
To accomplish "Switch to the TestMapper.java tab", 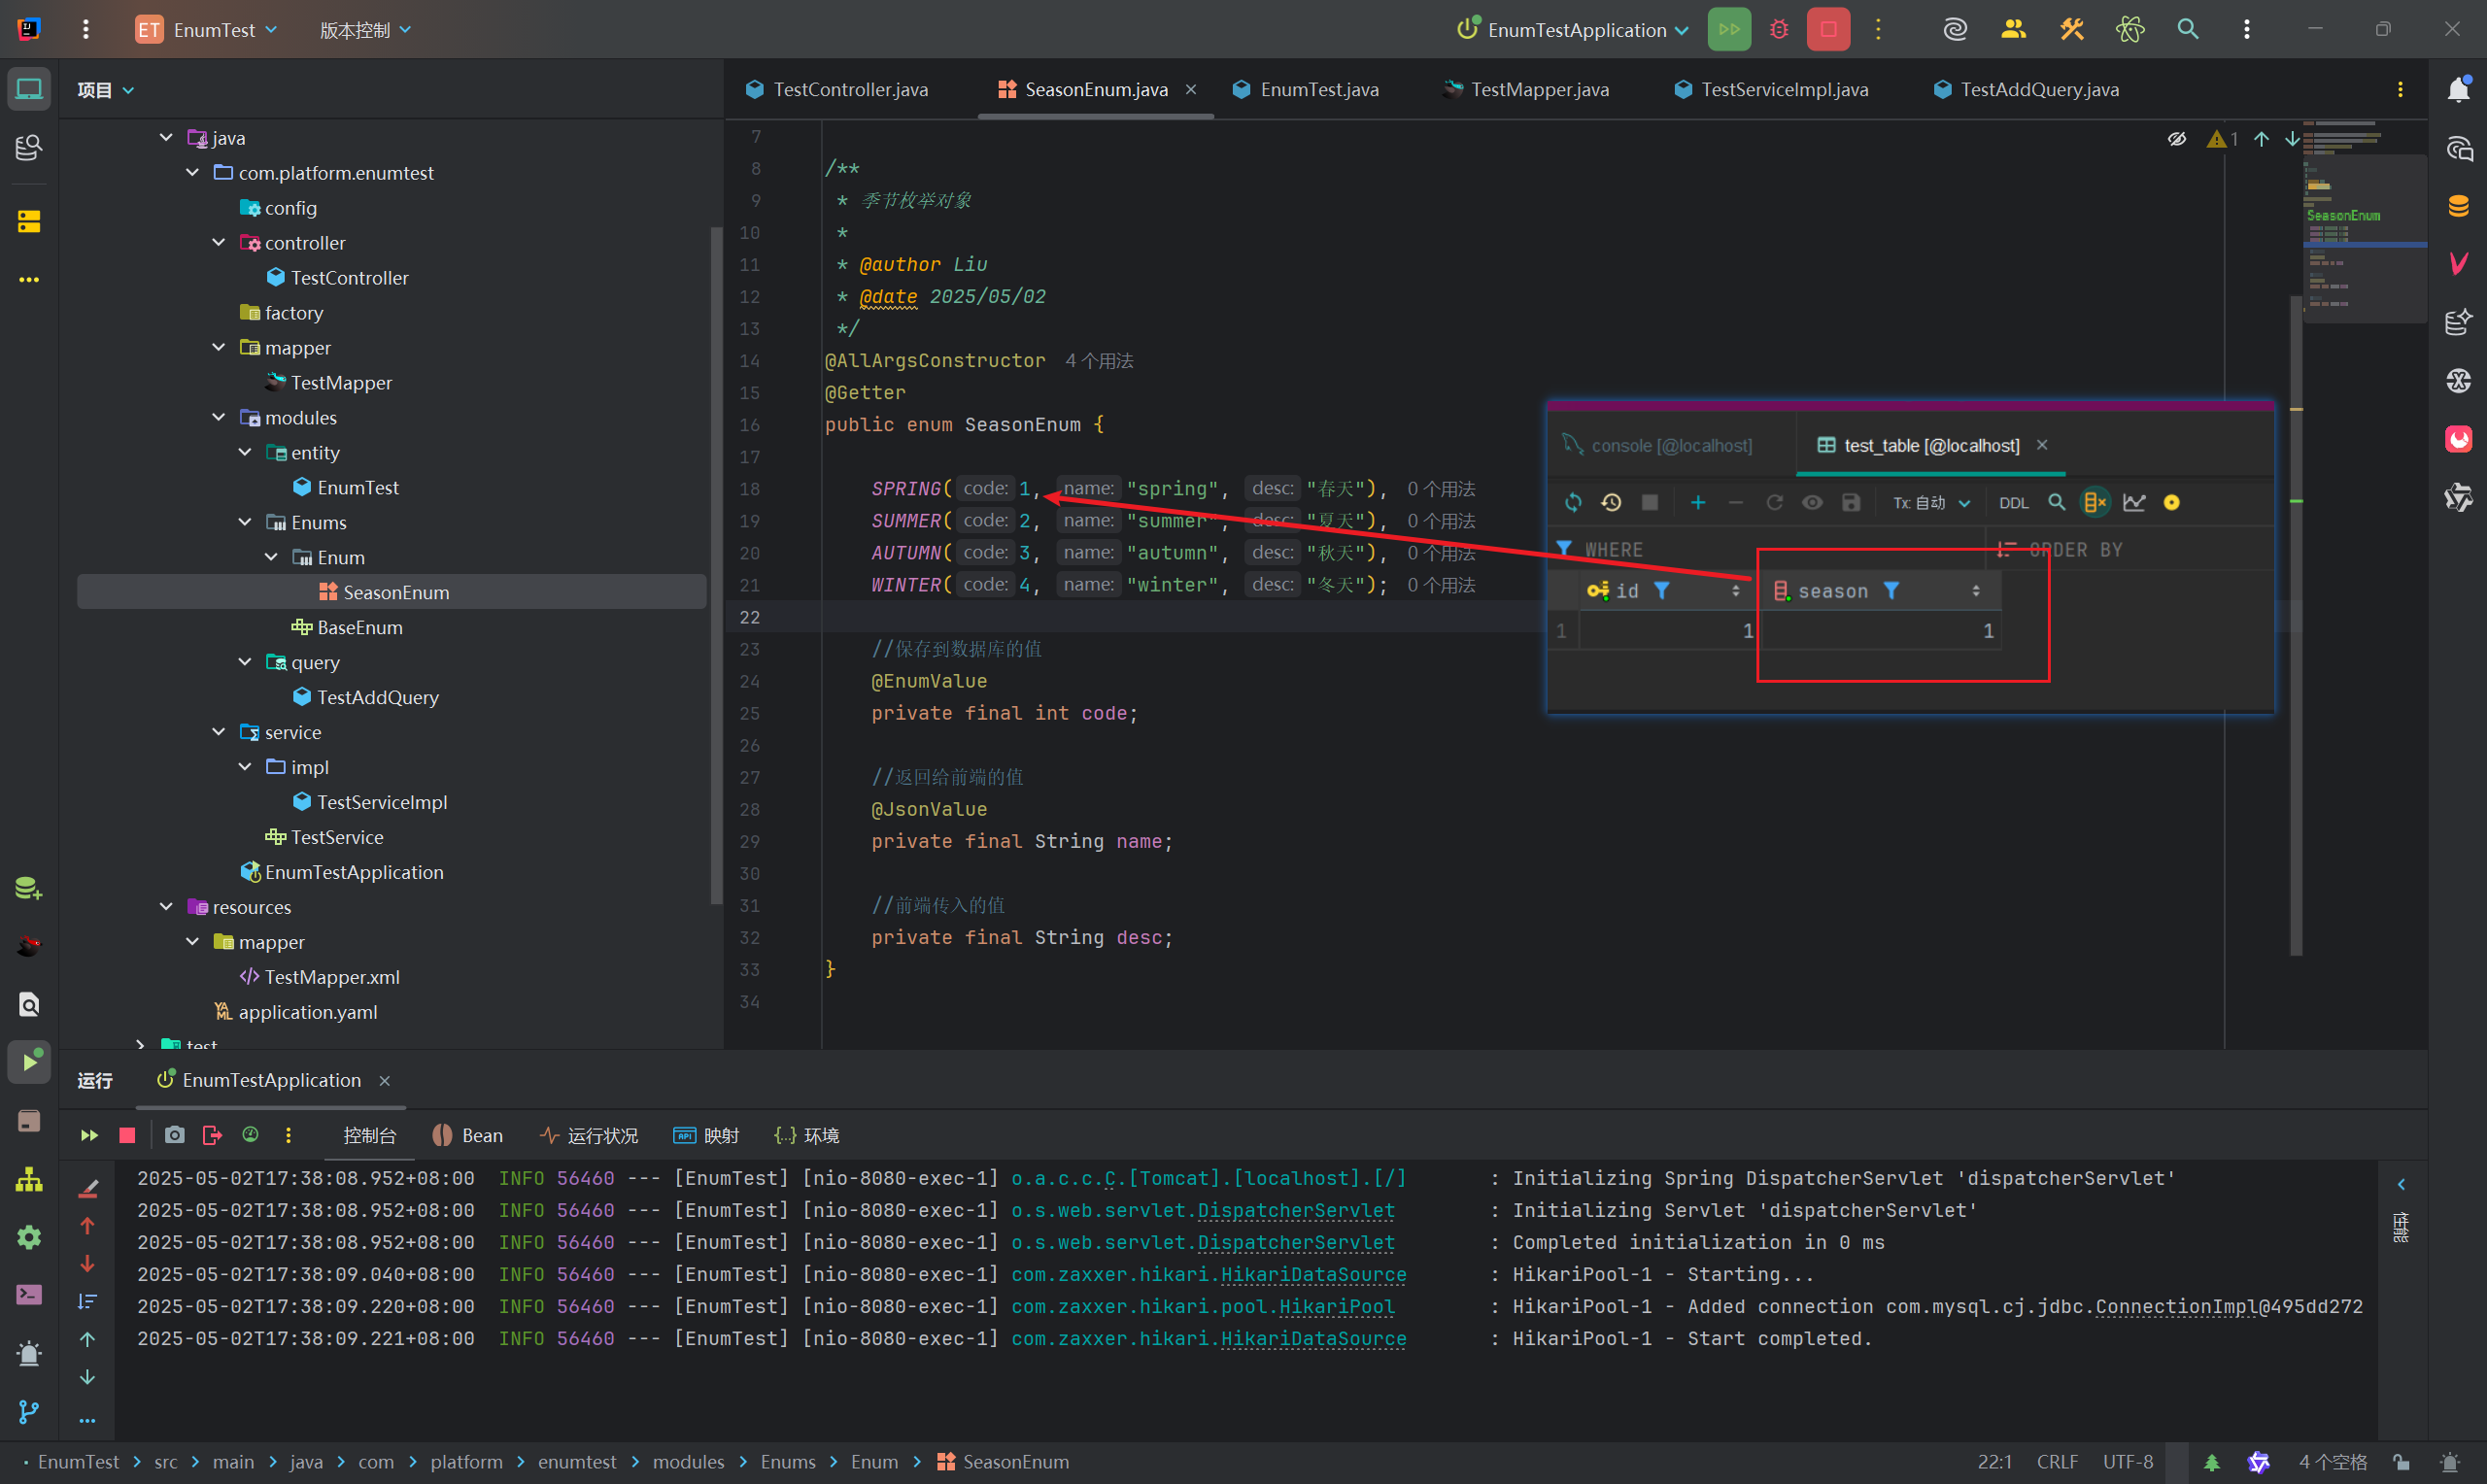I will (x=1538, y=90).
